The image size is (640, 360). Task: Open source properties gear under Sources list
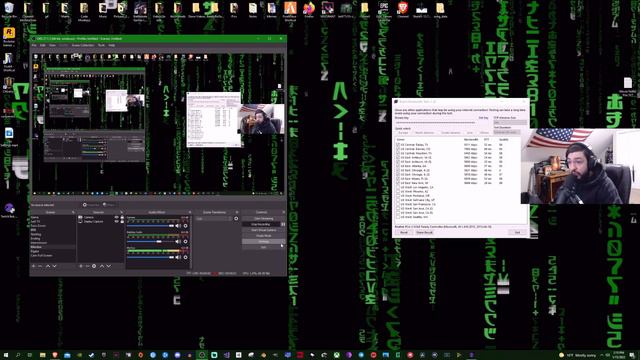(x=94, y=266)
